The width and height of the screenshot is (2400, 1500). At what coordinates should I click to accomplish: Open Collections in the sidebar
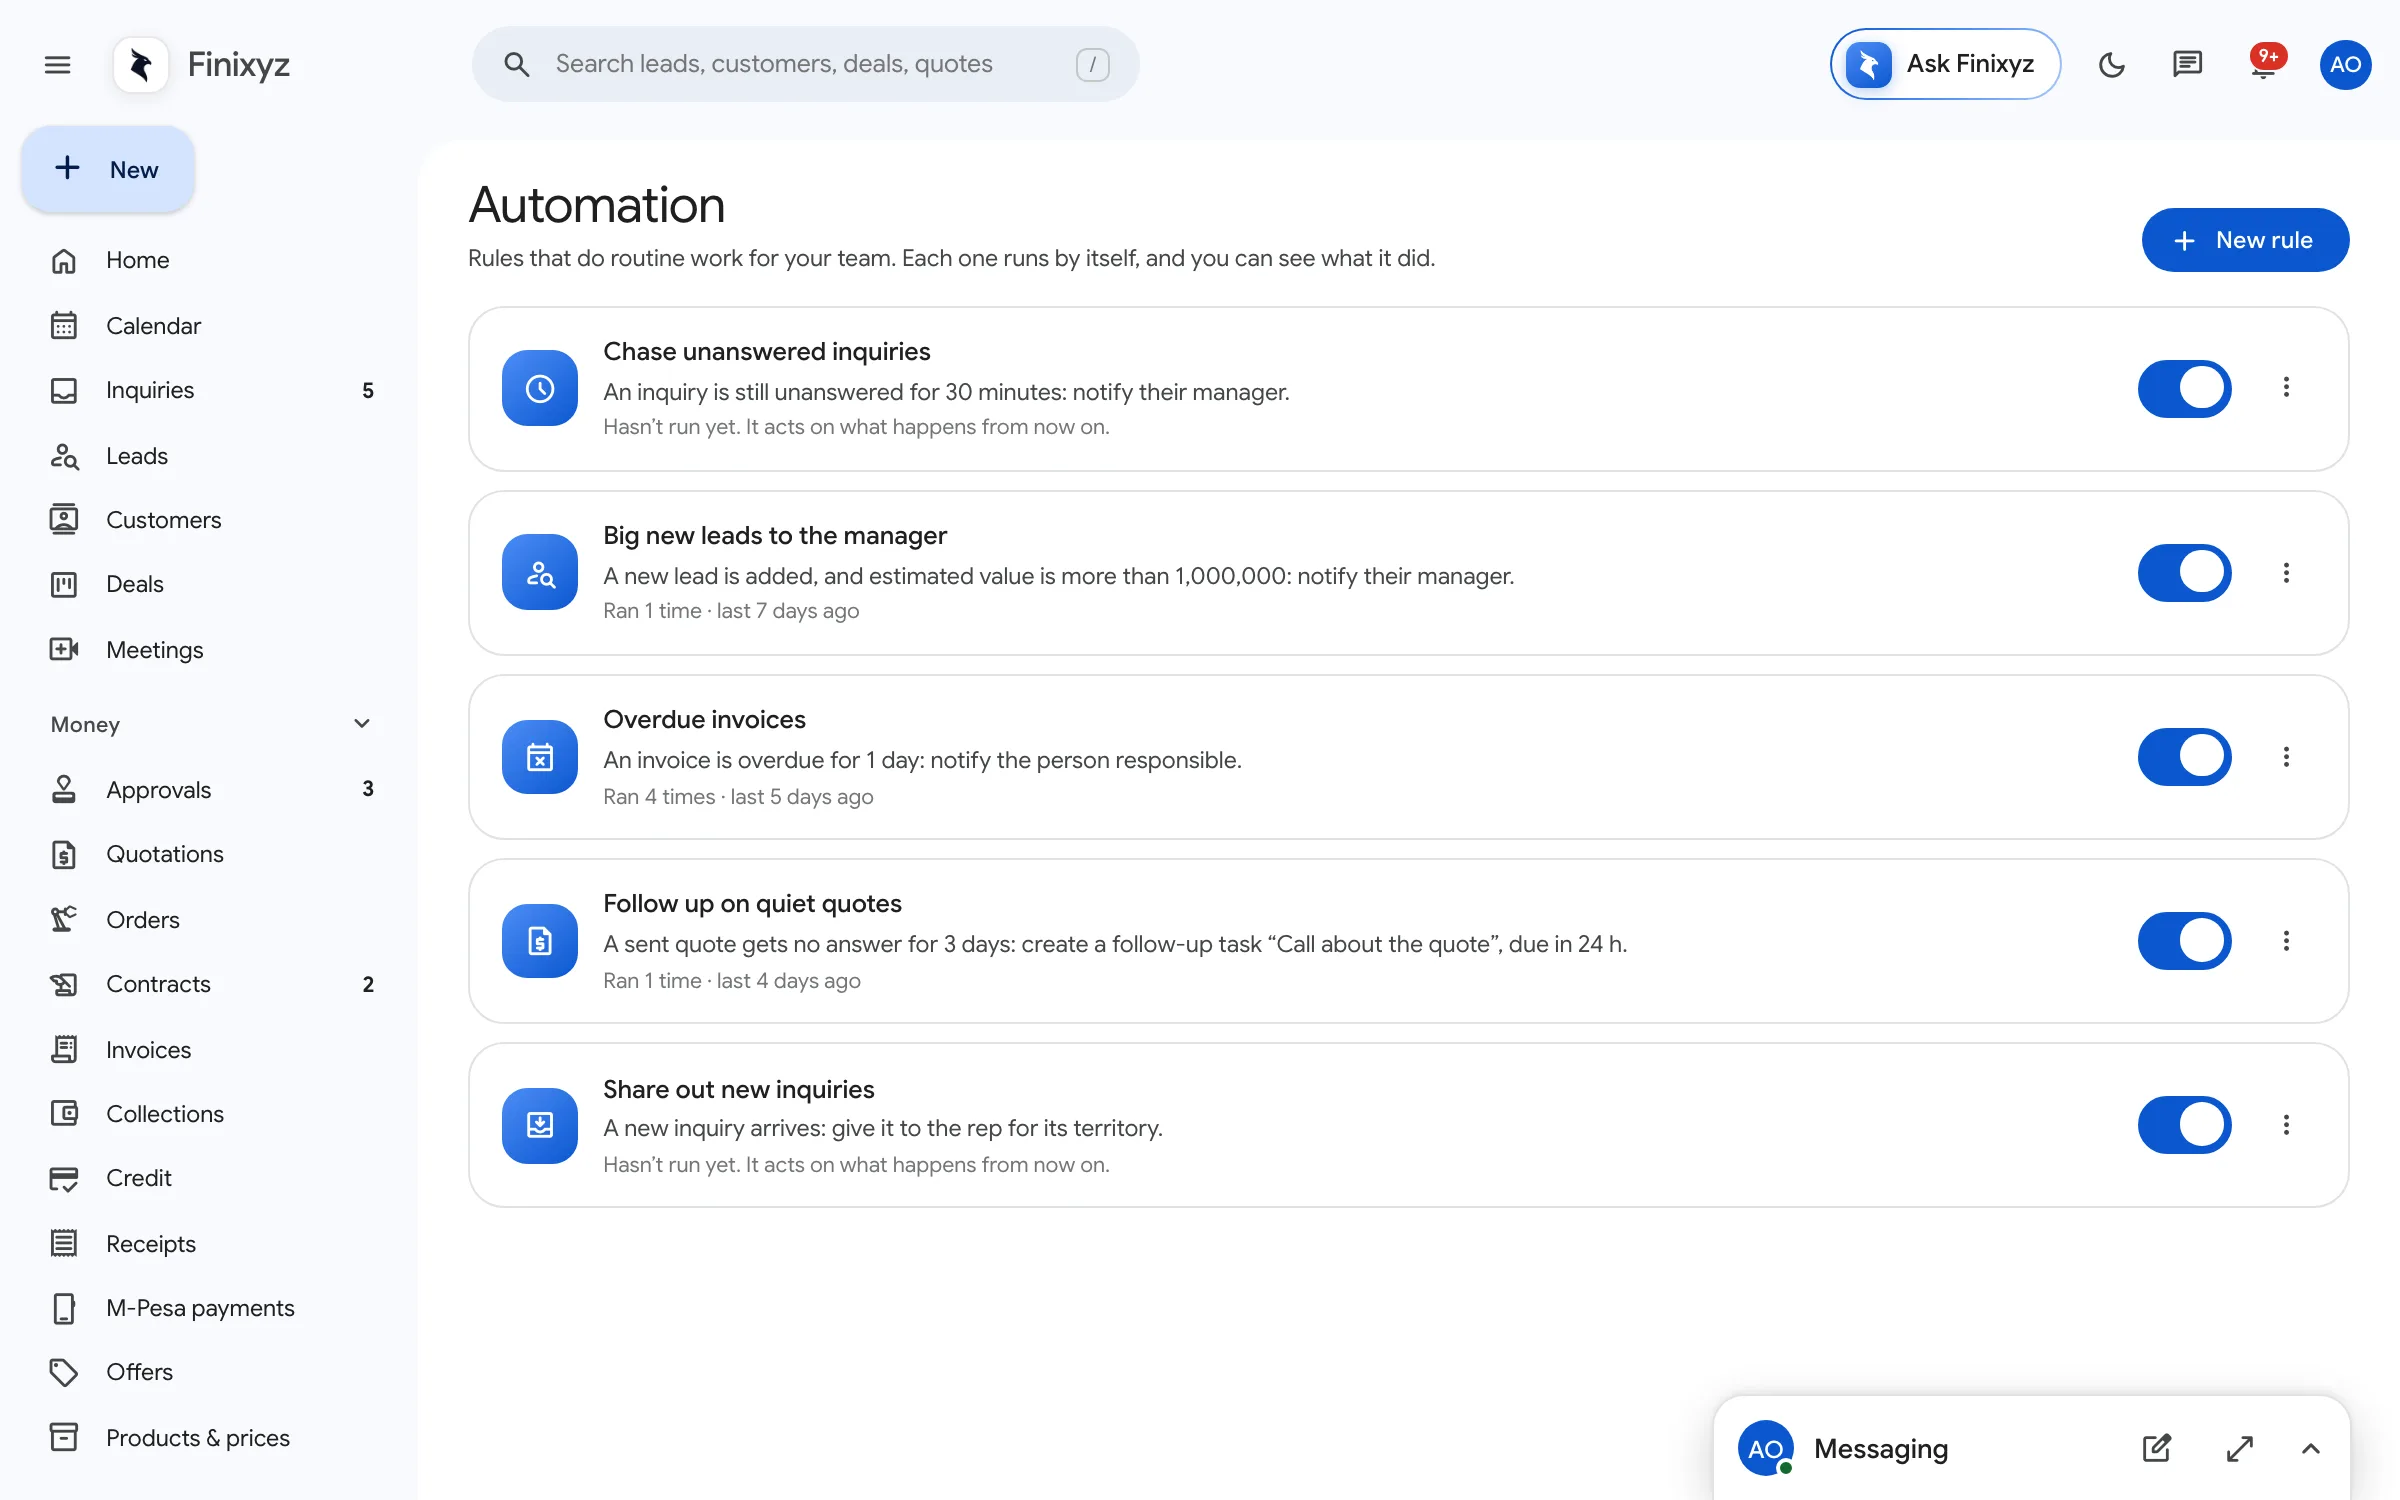pos(211,1114)
